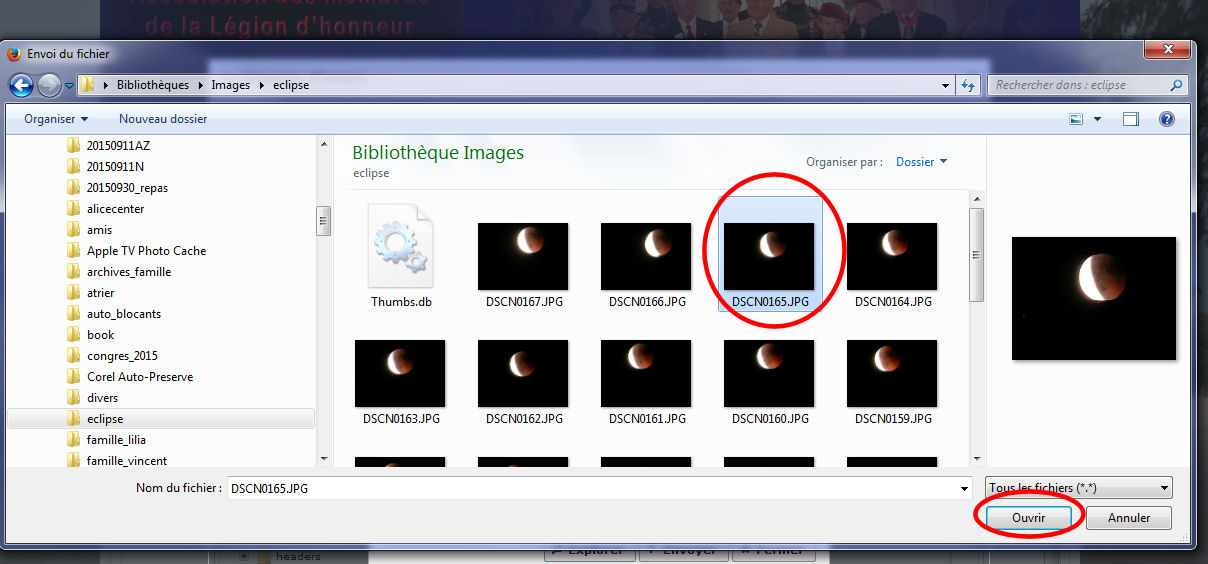The height and width of the screenshot is (564, 1208).
Task: Select thumbnail DSCN0161.JPG
Action: tap(646, 373)
